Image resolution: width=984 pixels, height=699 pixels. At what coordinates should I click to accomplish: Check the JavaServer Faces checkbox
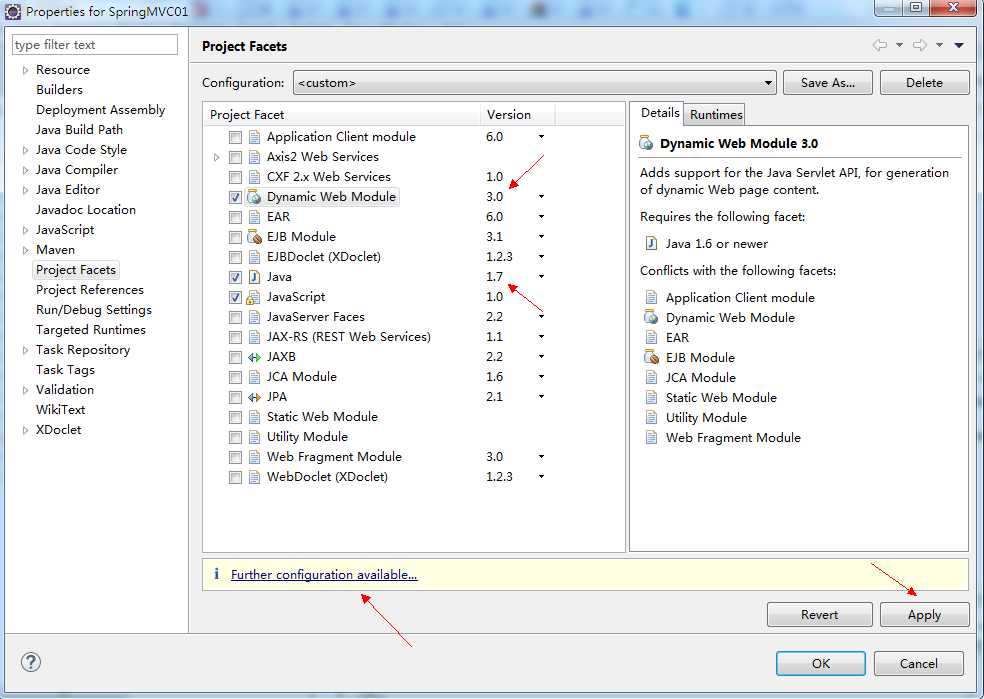[235, 317]
